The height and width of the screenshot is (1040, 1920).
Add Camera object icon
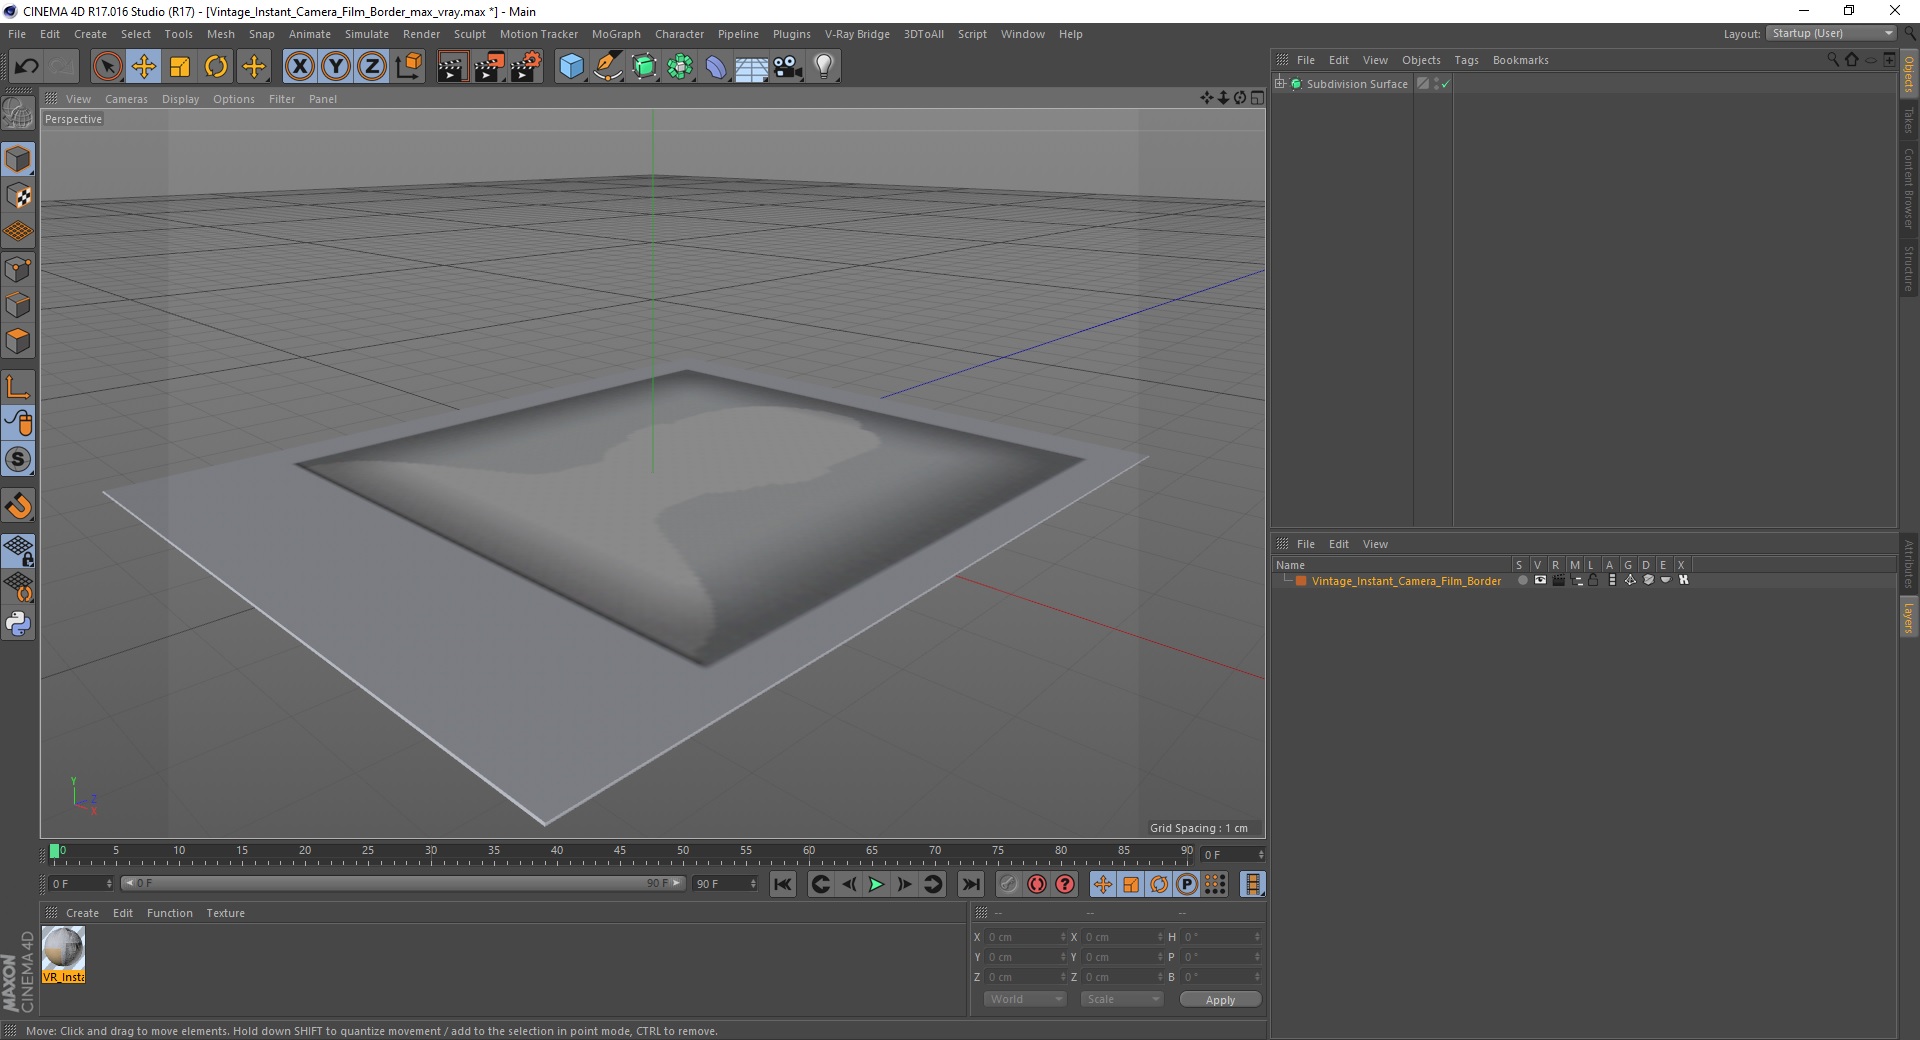click(x=788, y=67)
